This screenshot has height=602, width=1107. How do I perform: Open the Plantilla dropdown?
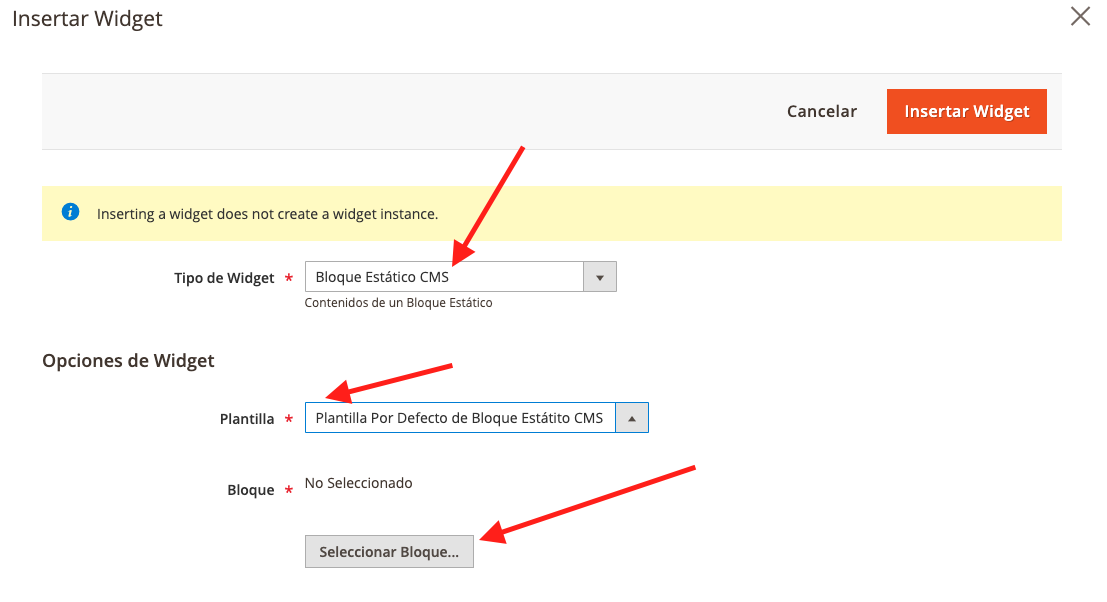coord(477,418)
